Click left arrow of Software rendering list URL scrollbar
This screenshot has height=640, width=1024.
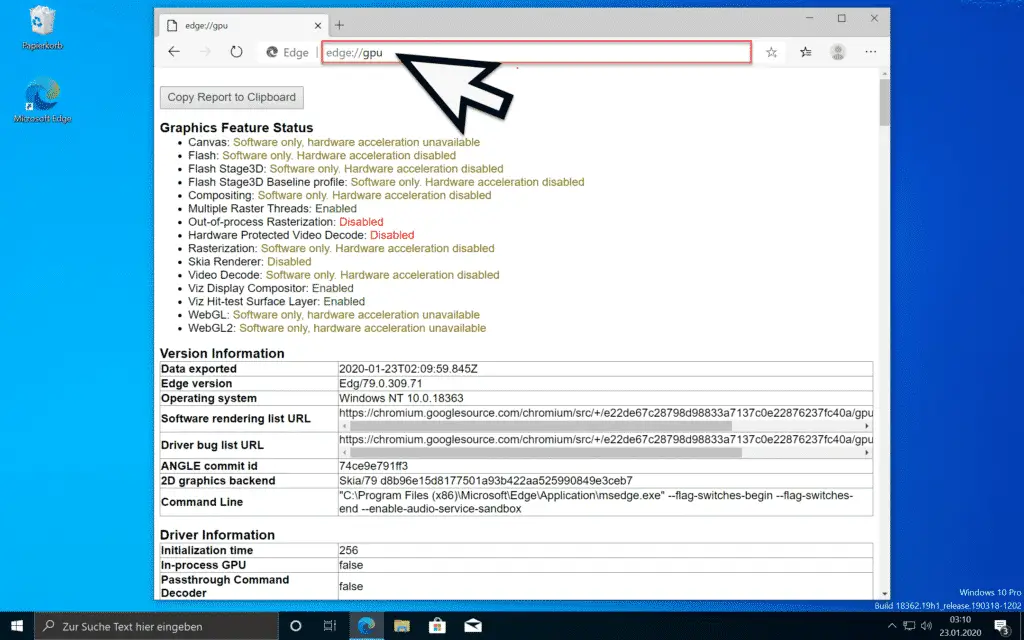344,426
